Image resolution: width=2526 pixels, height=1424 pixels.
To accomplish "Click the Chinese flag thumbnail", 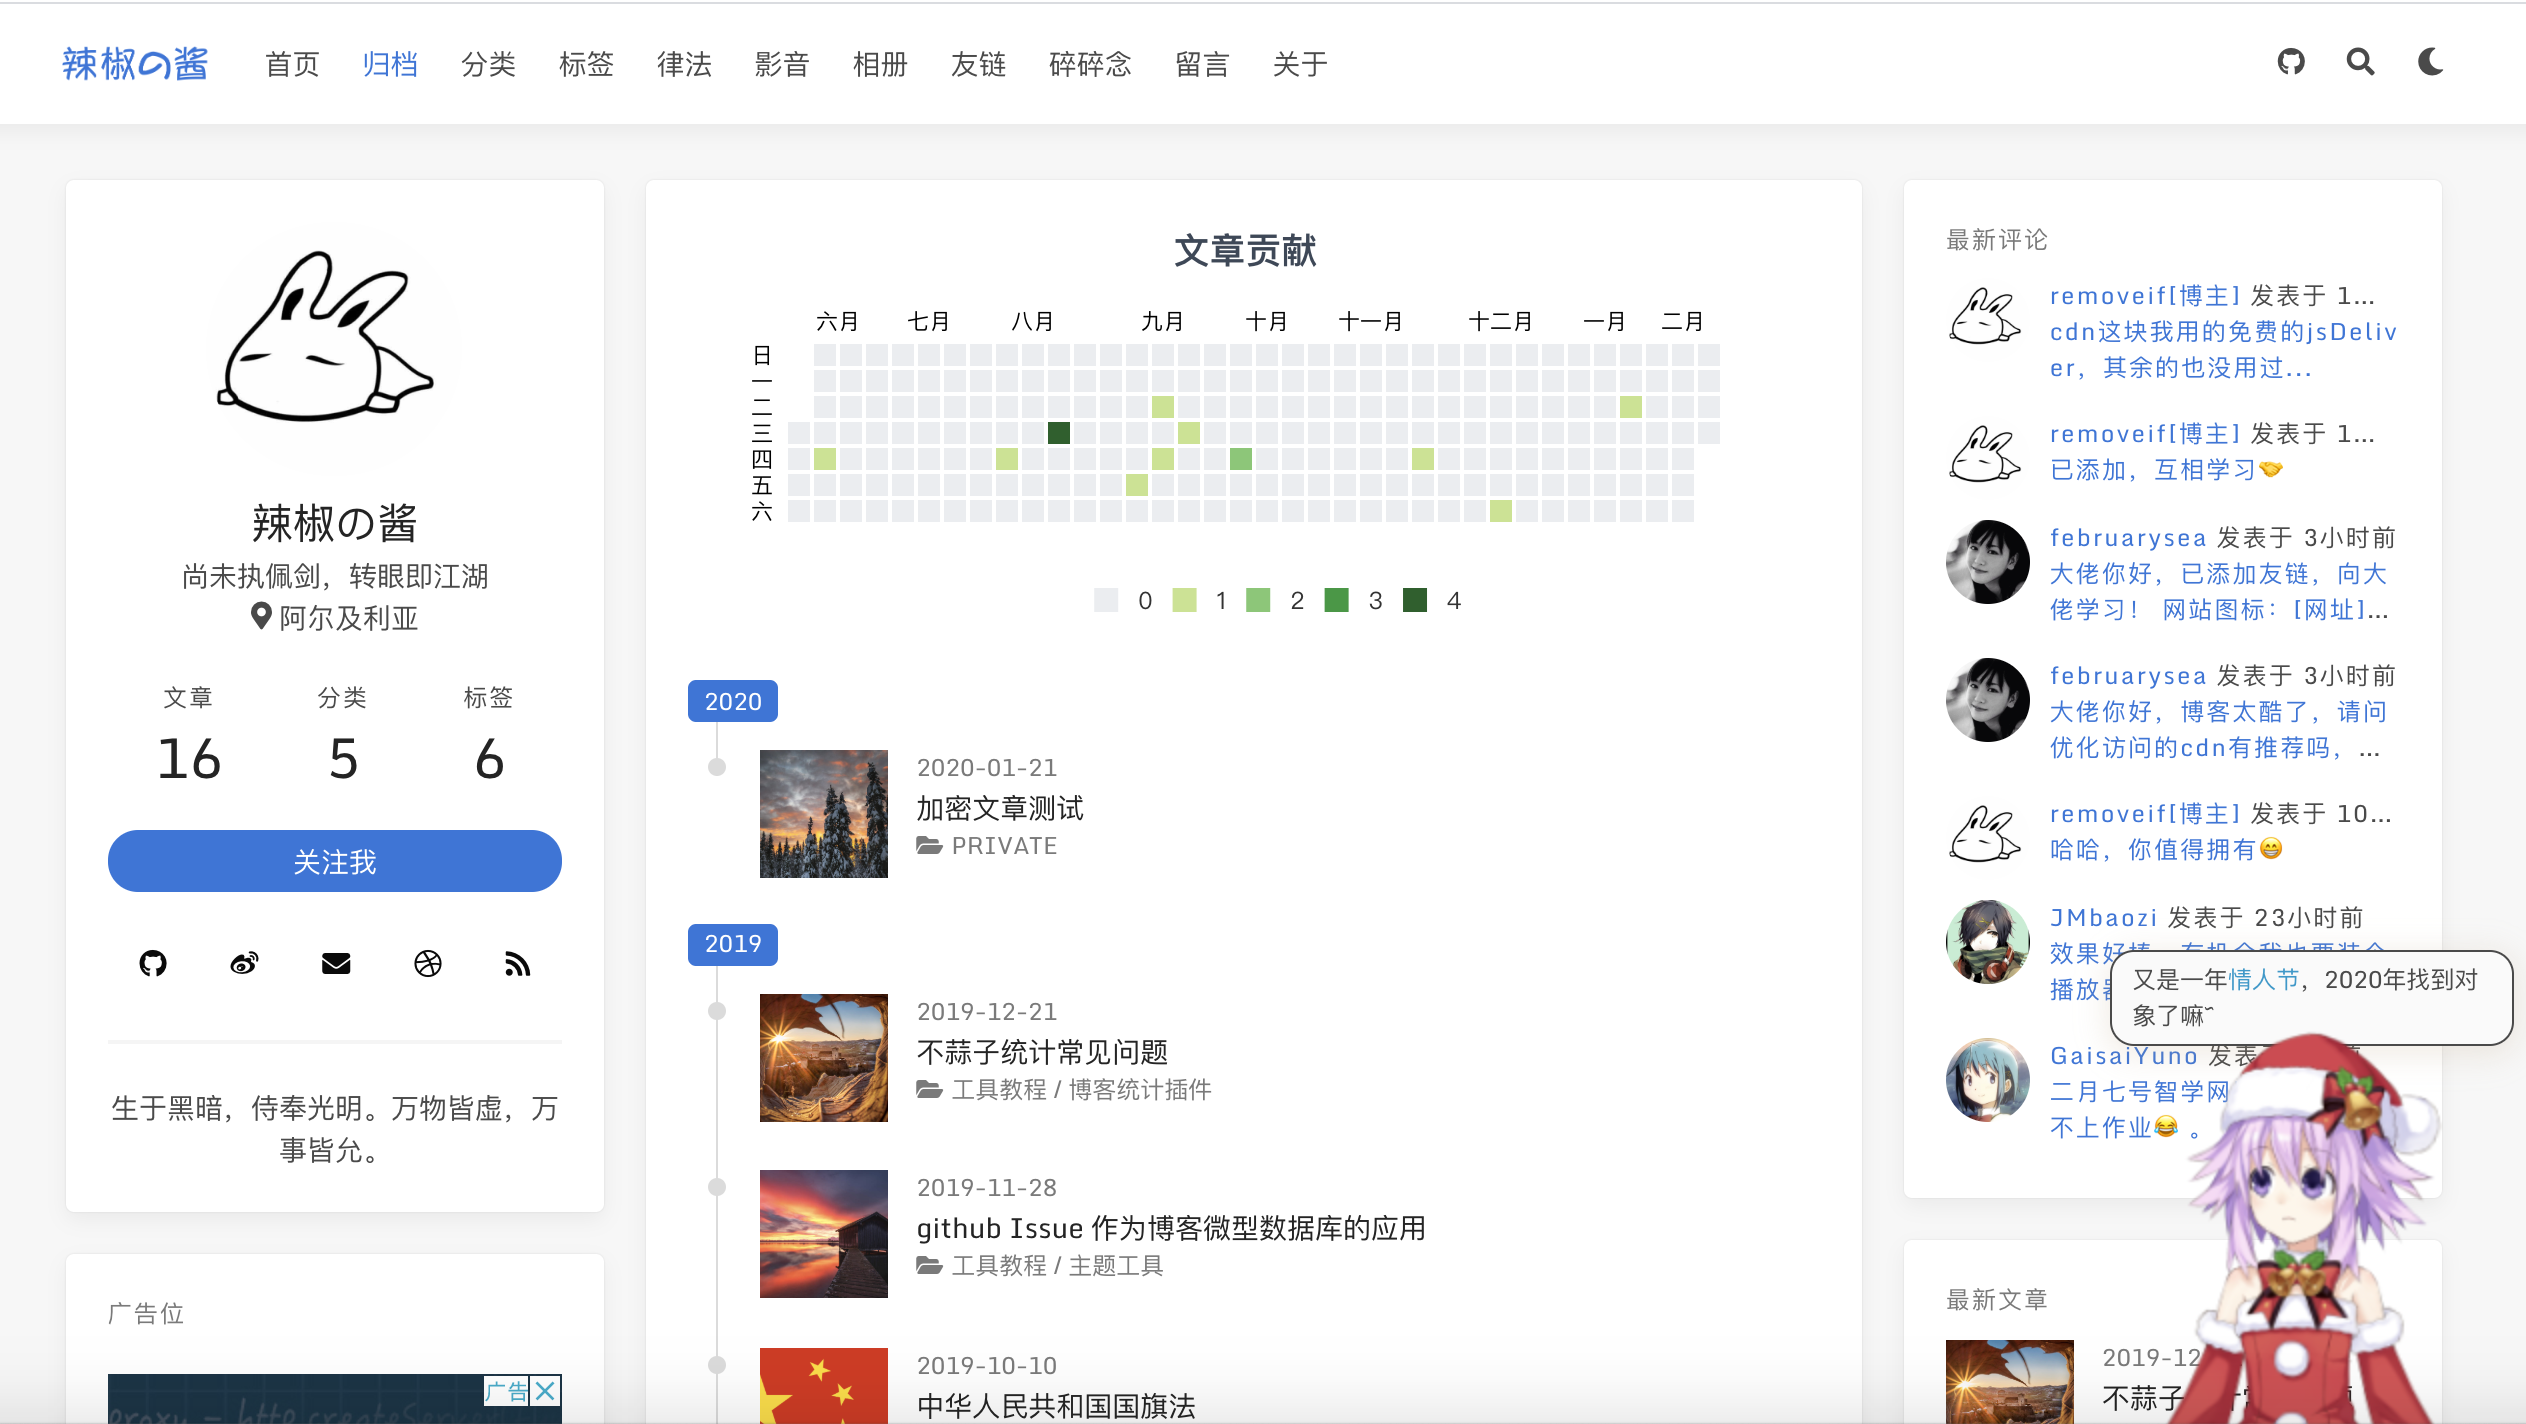I will [x=824, y=1386].
